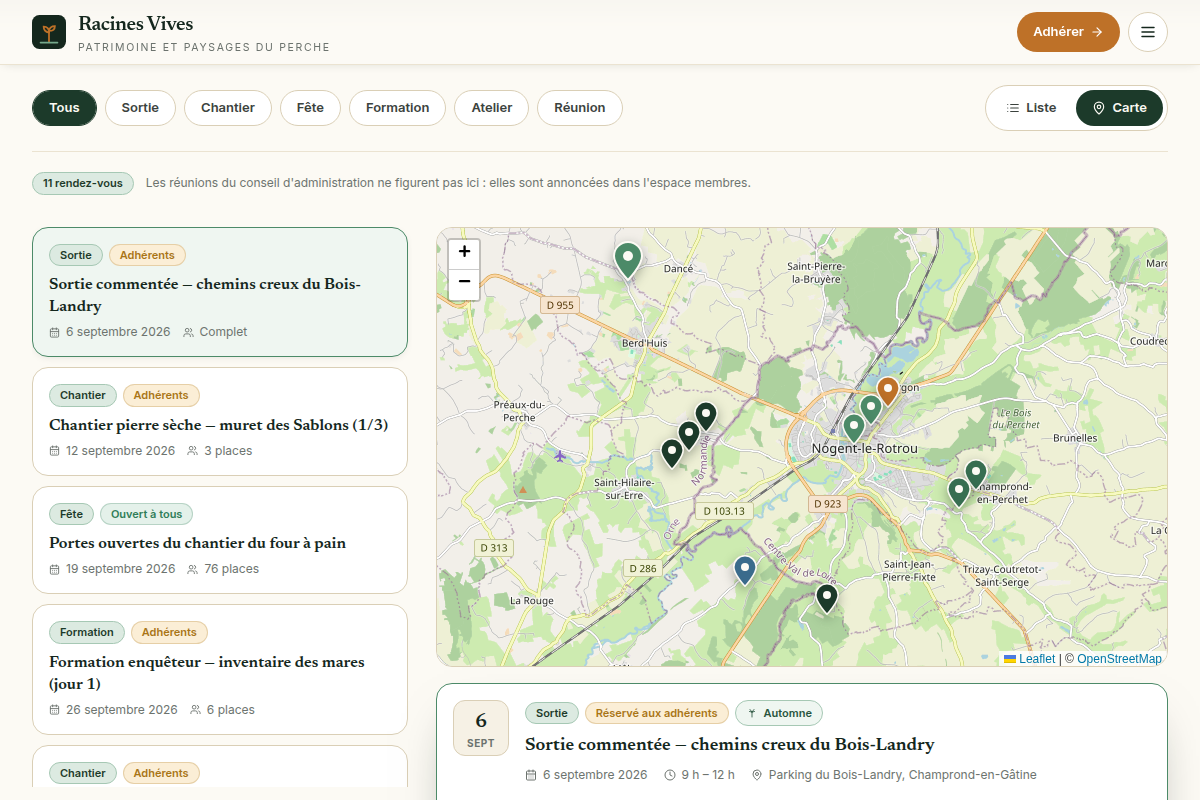This screenshot has width=1200, height=800.
Task: Open the hamburger menu
Action: point(1148,32)
